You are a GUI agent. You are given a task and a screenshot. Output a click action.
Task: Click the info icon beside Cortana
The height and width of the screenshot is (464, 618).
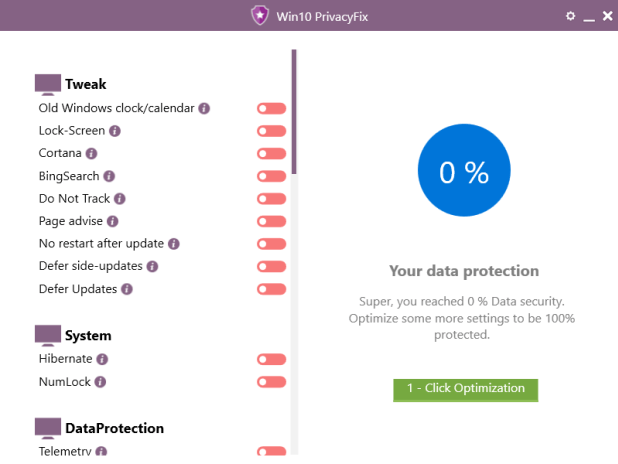coord(91,153)
